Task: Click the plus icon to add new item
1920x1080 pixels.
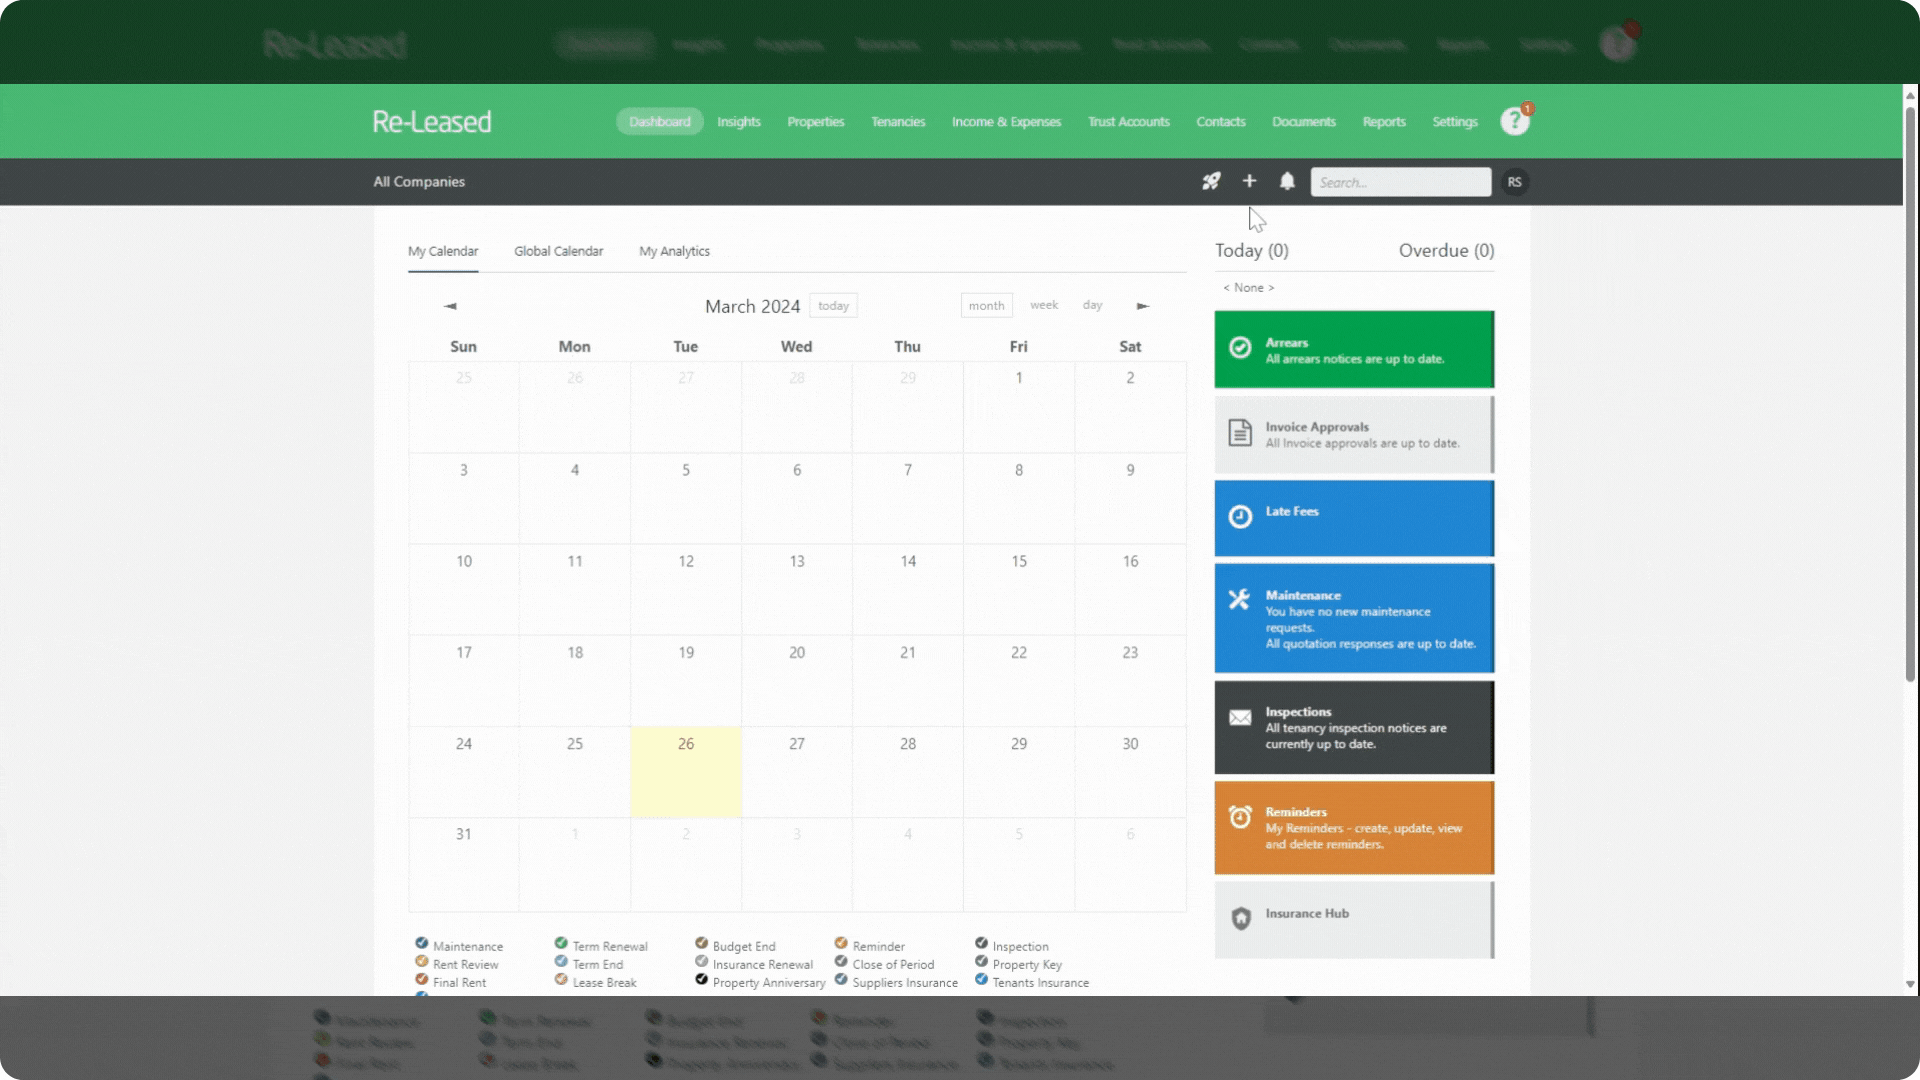Action: click(1249, 181)
